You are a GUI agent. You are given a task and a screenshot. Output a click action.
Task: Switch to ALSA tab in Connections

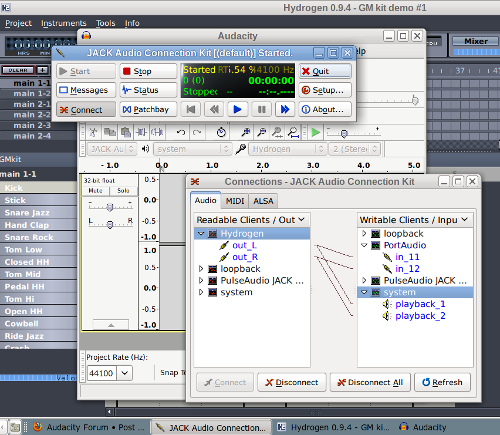click(263, 201)
